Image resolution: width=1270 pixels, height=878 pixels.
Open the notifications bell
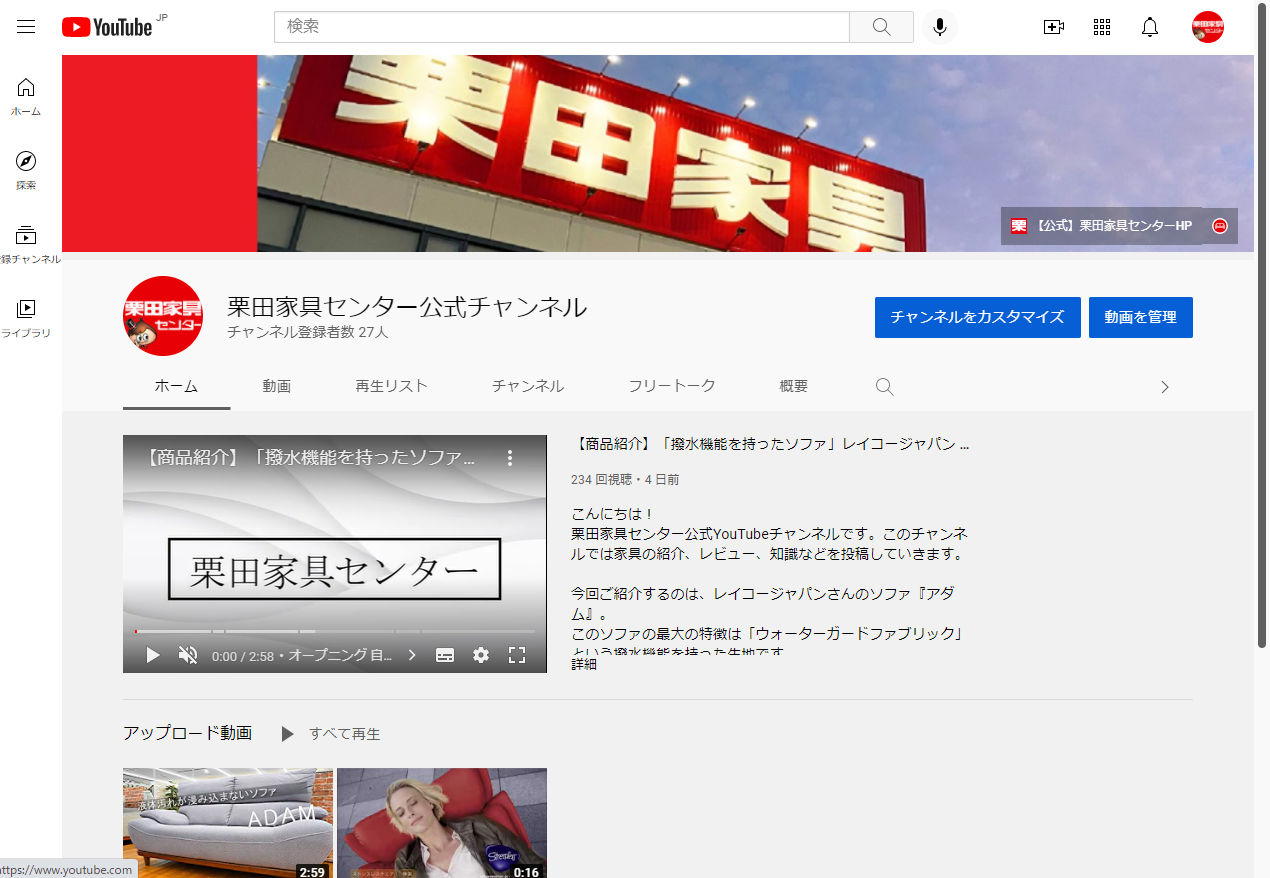1150,27
